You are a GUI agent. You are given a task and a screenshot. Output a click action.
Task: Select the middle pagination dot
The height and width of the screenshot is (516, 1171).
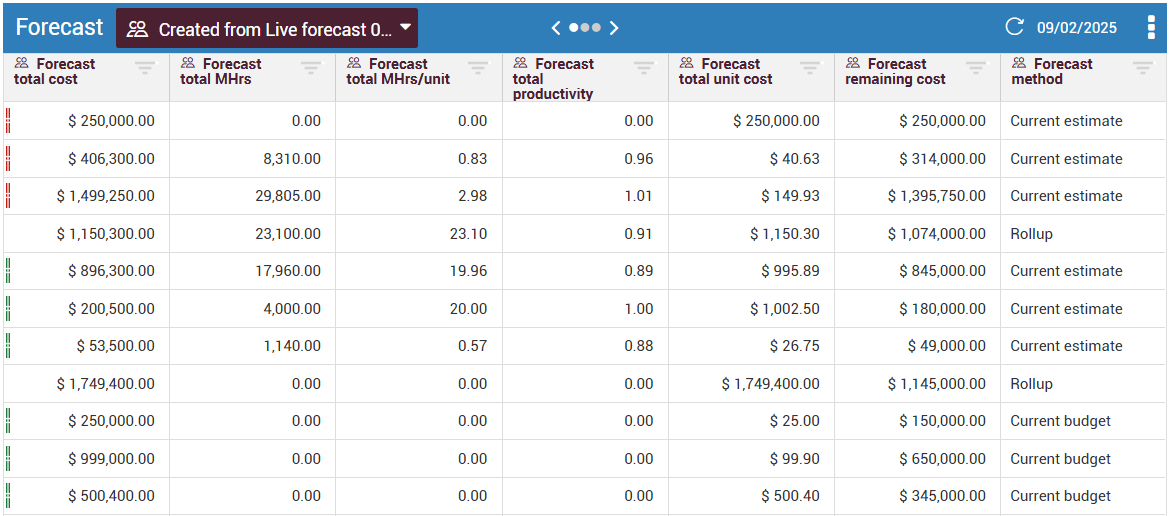[585, 28]
